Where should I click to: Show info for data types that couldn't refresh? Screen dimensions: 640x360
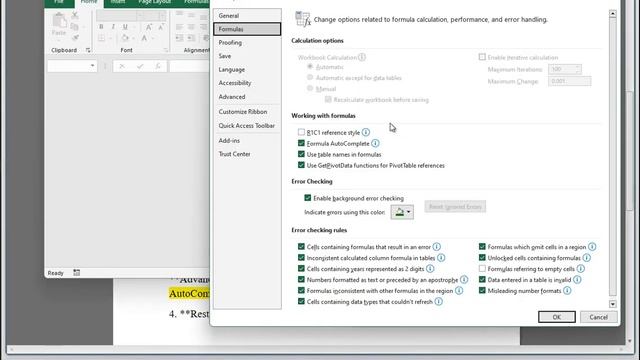click(x=438, y=302)
